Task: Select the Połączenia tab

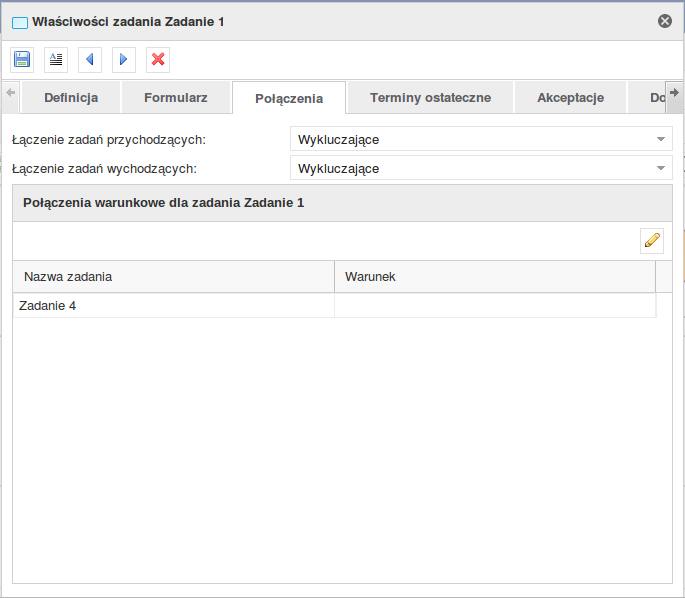Action: click(x=289, y=99)
